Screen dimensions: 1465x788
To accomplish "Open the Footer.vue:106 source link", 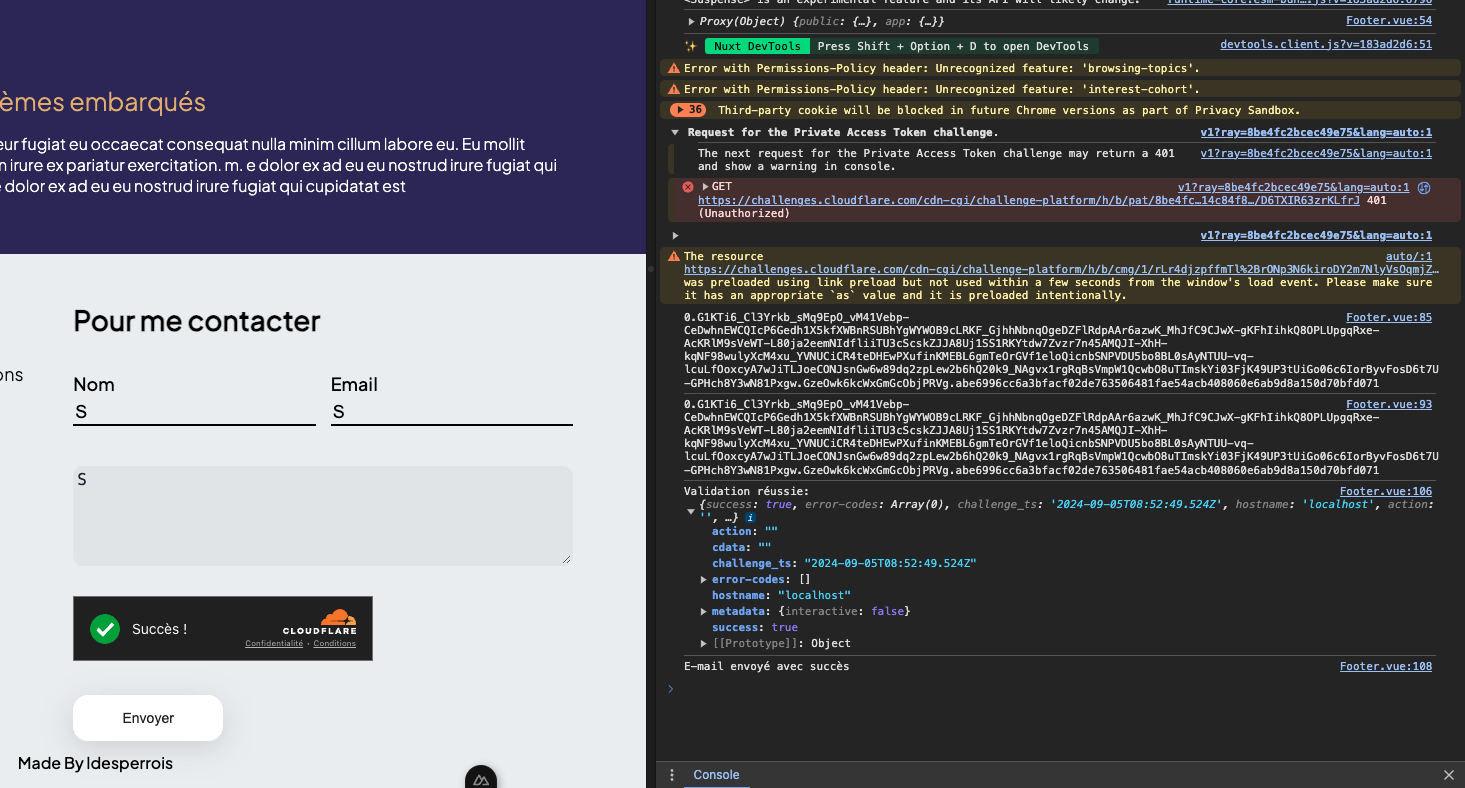I will pos(1386,491).
